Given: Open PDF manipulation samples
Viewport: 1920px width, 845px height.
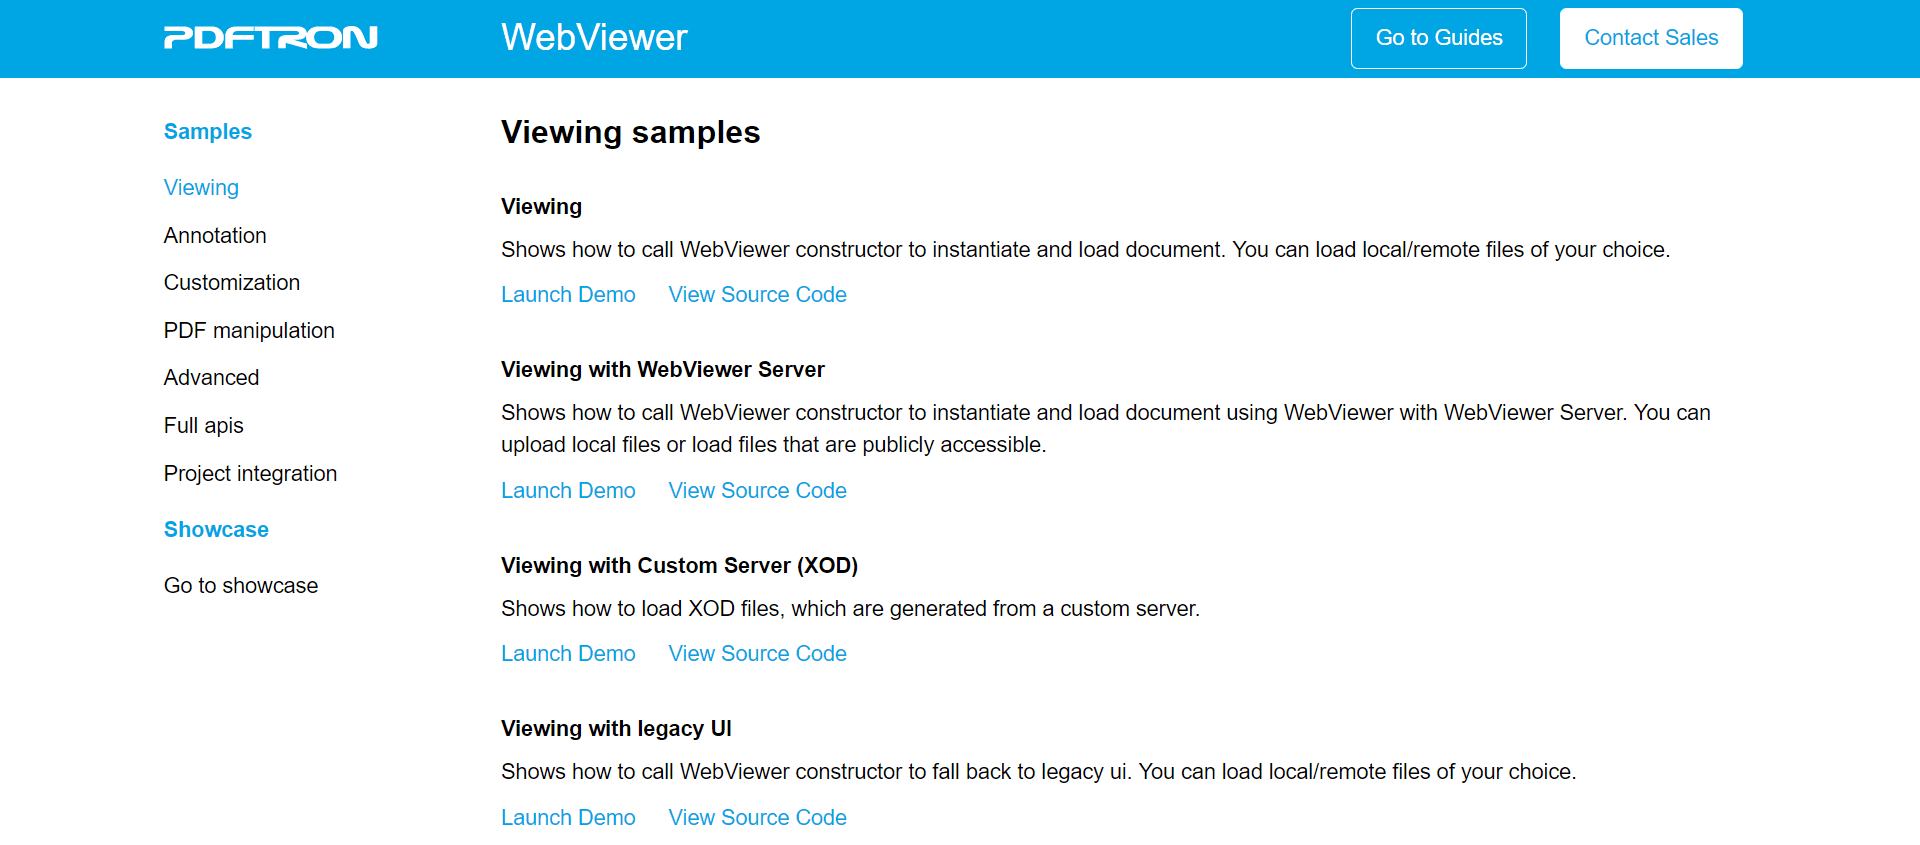Looking at the screenshot, I should tap(249, 331).
